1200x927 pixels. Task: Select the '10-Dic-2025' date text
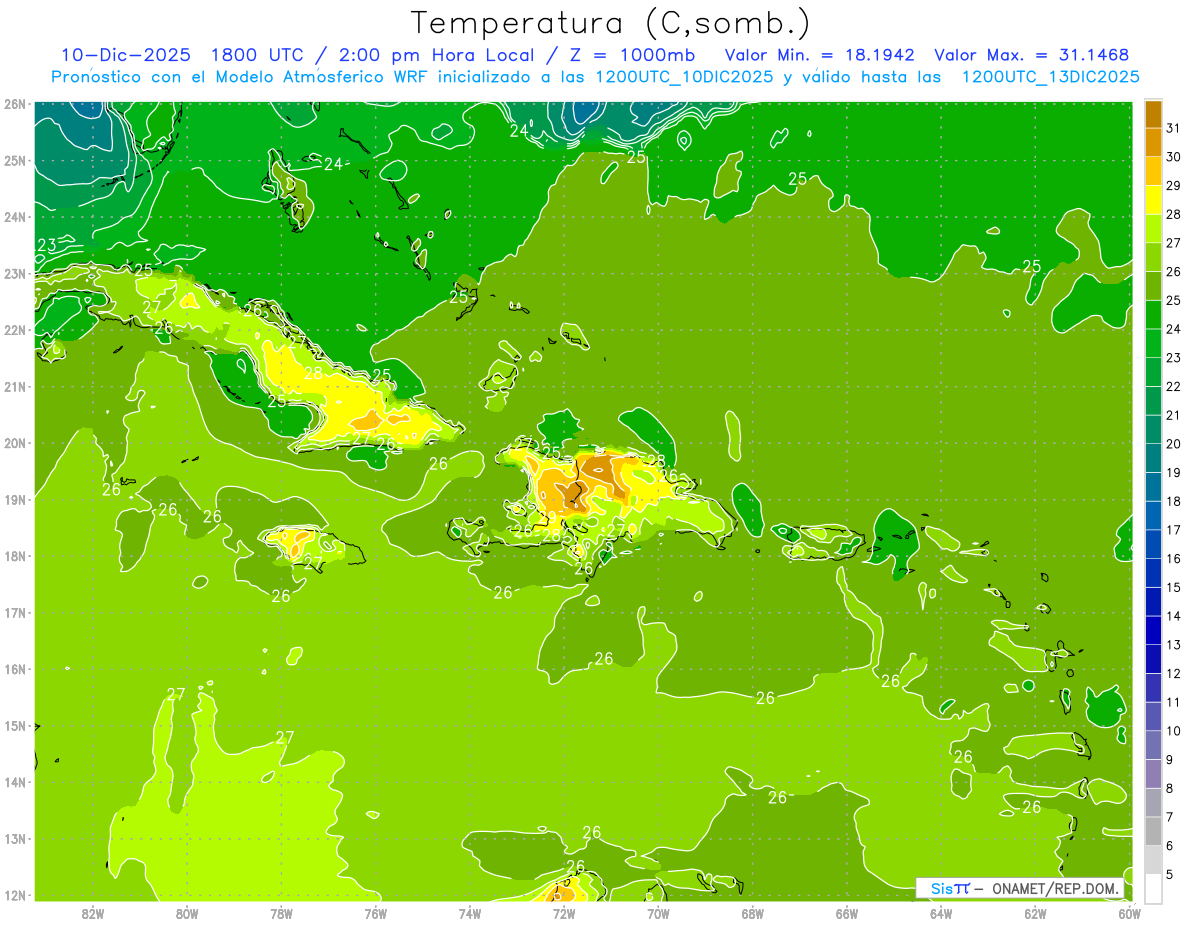(x=125, y=55)
